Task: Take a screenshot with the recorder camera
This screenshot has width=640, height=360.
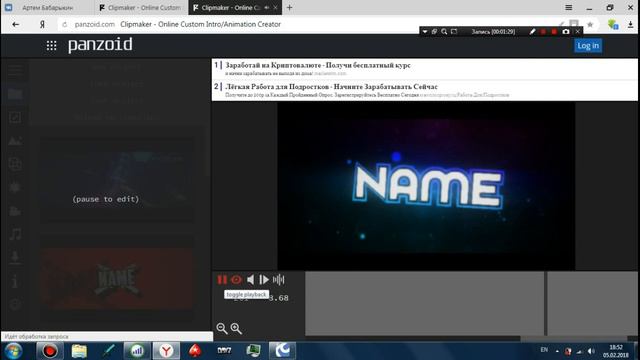Action: (566, 31)
